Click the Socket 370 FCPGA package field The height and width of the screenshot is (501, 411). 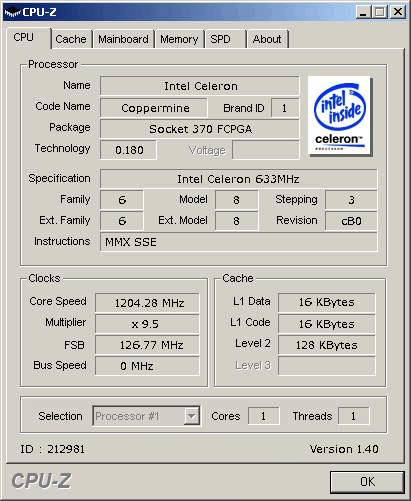tap(200, 129)
